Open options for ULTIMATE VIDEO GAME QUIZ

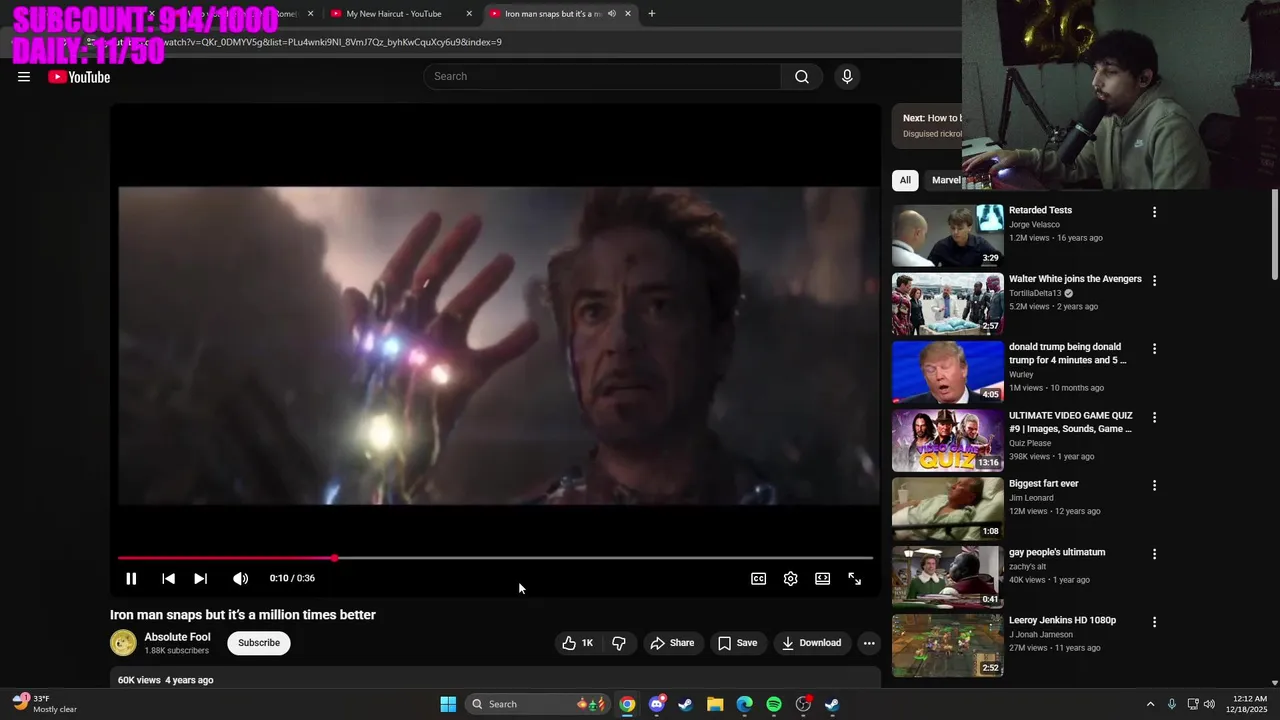(x=1154, y=417)
